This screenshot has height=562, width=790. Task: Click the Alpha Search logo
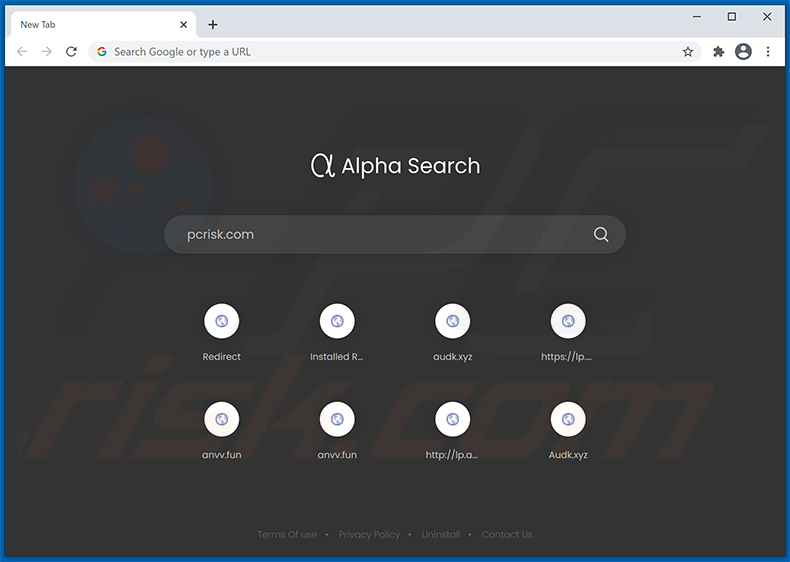click(395, 166)
